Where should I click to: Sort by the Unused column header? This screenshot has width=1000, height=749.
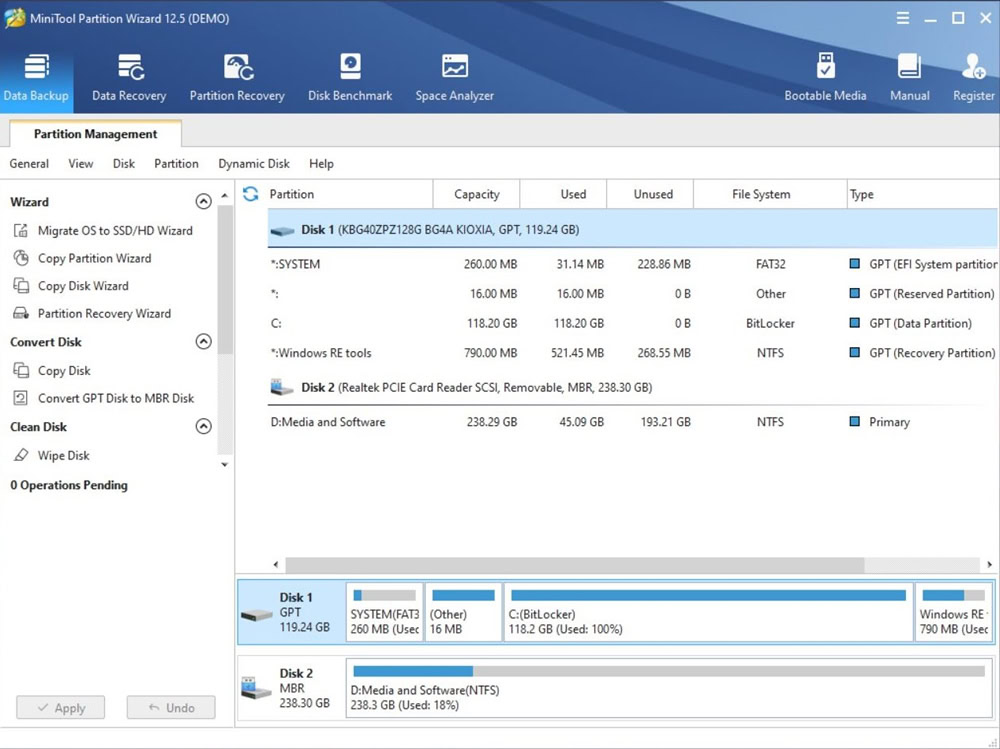(650, 194)
